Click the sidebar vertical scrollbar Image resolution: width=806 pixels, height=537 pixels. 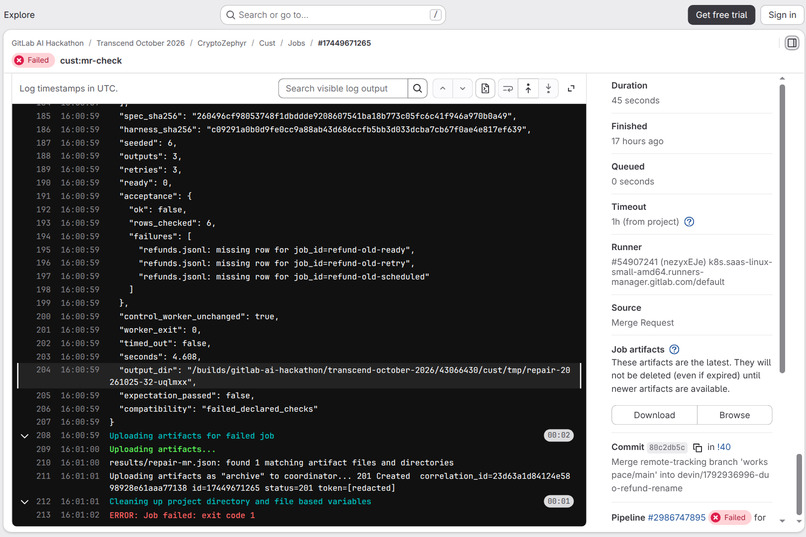pyautogui.click(x=782, y=229)
